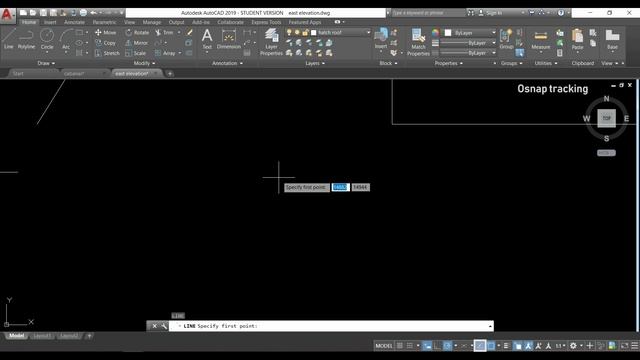The image size is (640, 360).
Task: Open Layer Properties manager
Action: pyautogui.click(x=271, y=42)
